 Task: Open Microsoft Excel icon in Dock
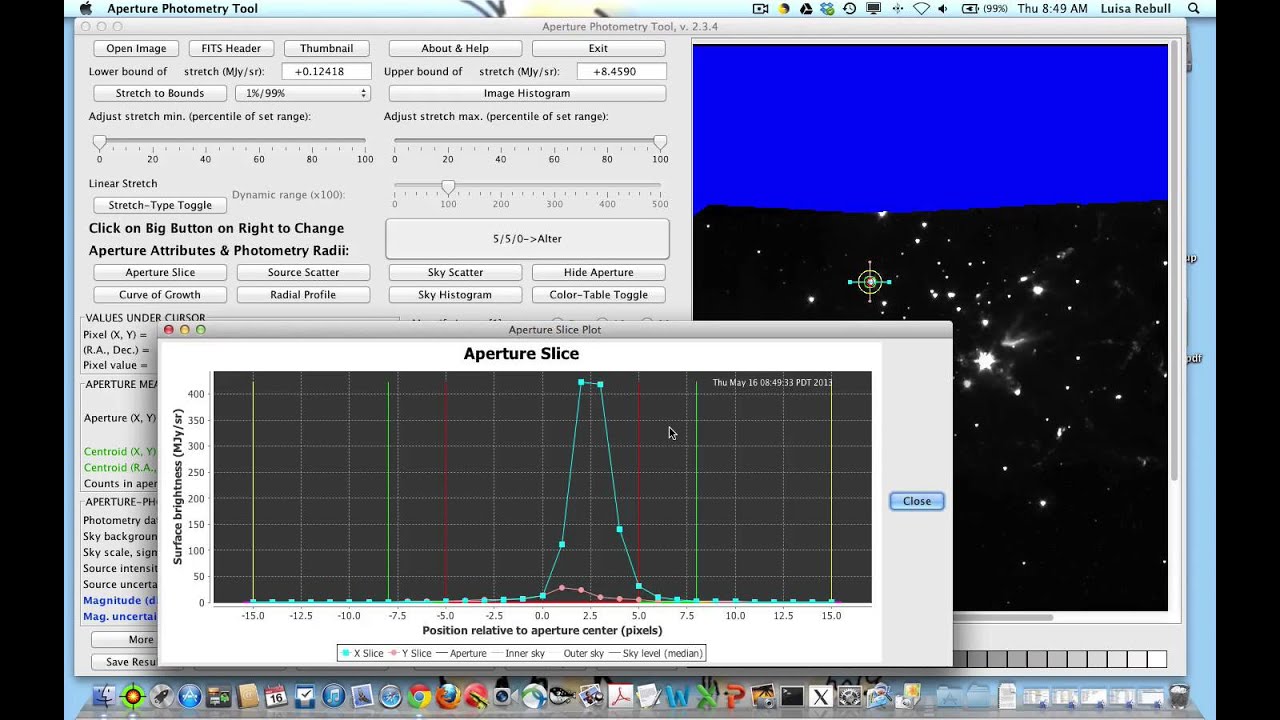pos(706,696)
